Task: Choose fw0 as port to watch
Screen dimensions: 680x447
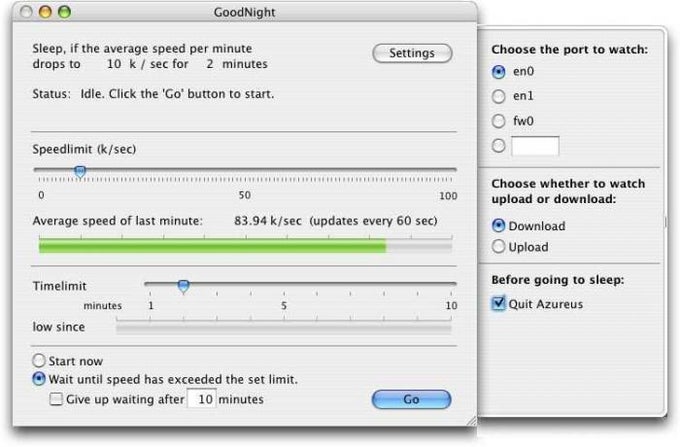Action: pyautogui.click(x=499, y=121)
